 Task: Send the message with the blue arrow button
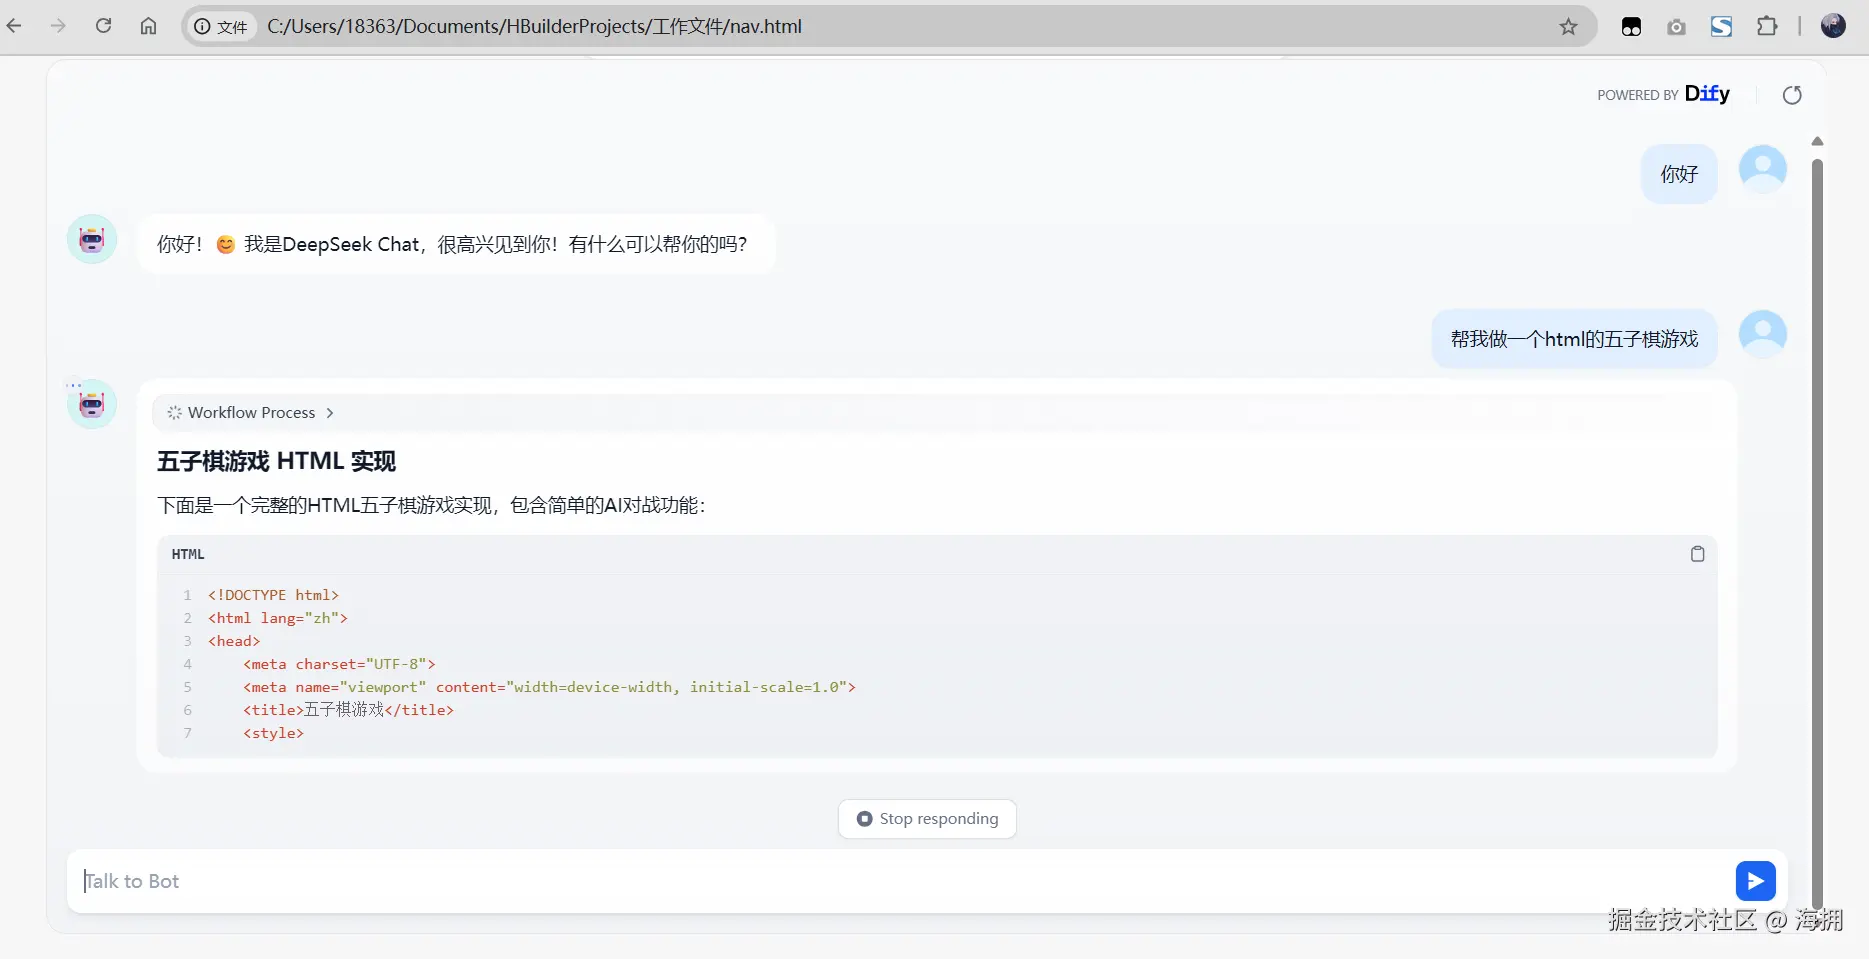coord(1755,881)
